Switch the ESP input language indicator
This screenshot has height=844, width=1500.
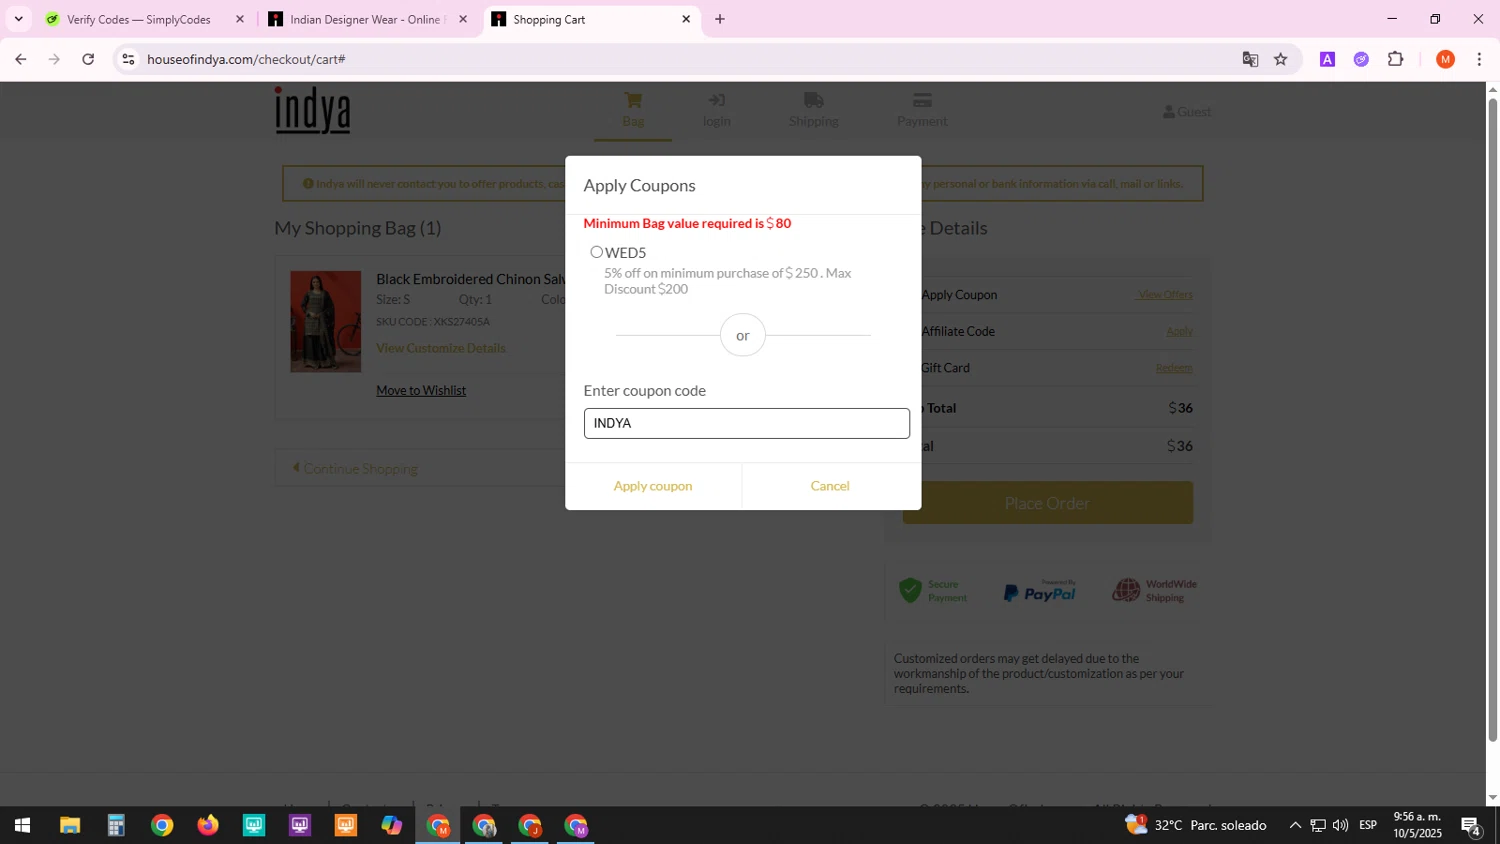pyautogui.click(x=1368, y=826)
